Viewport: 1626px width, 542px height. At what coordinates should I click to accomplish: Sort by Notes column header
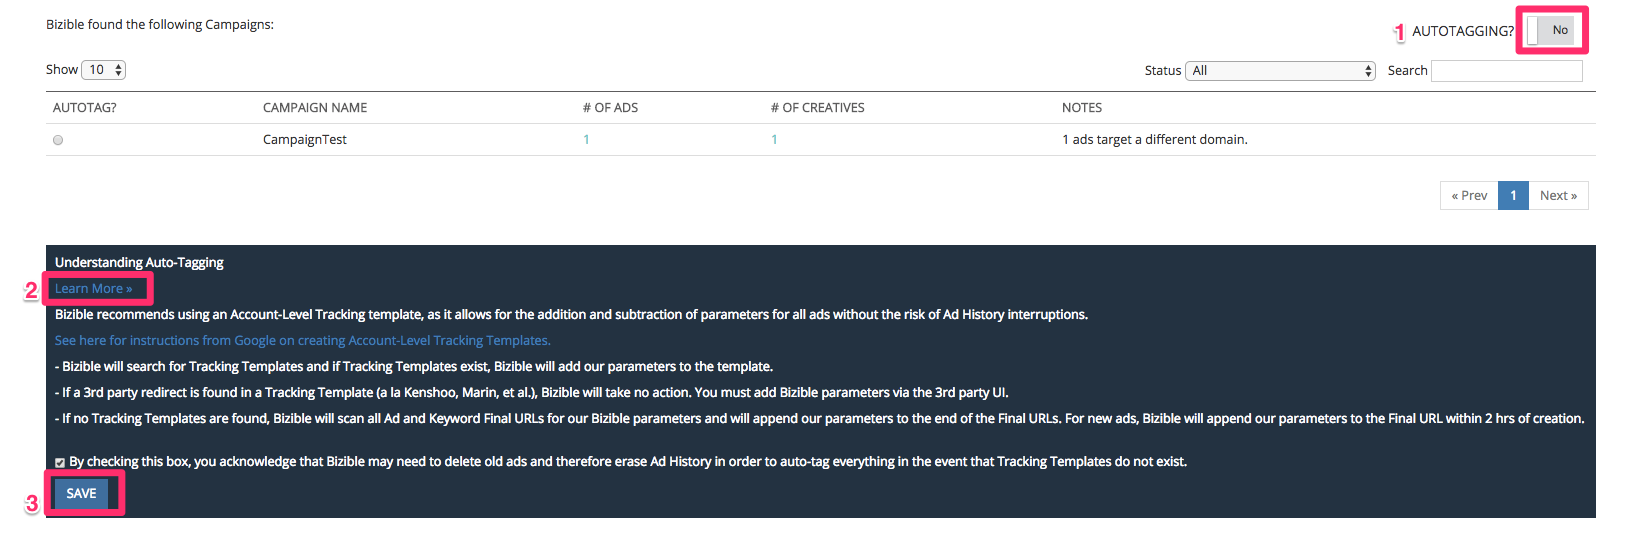tap(1082, 108)
